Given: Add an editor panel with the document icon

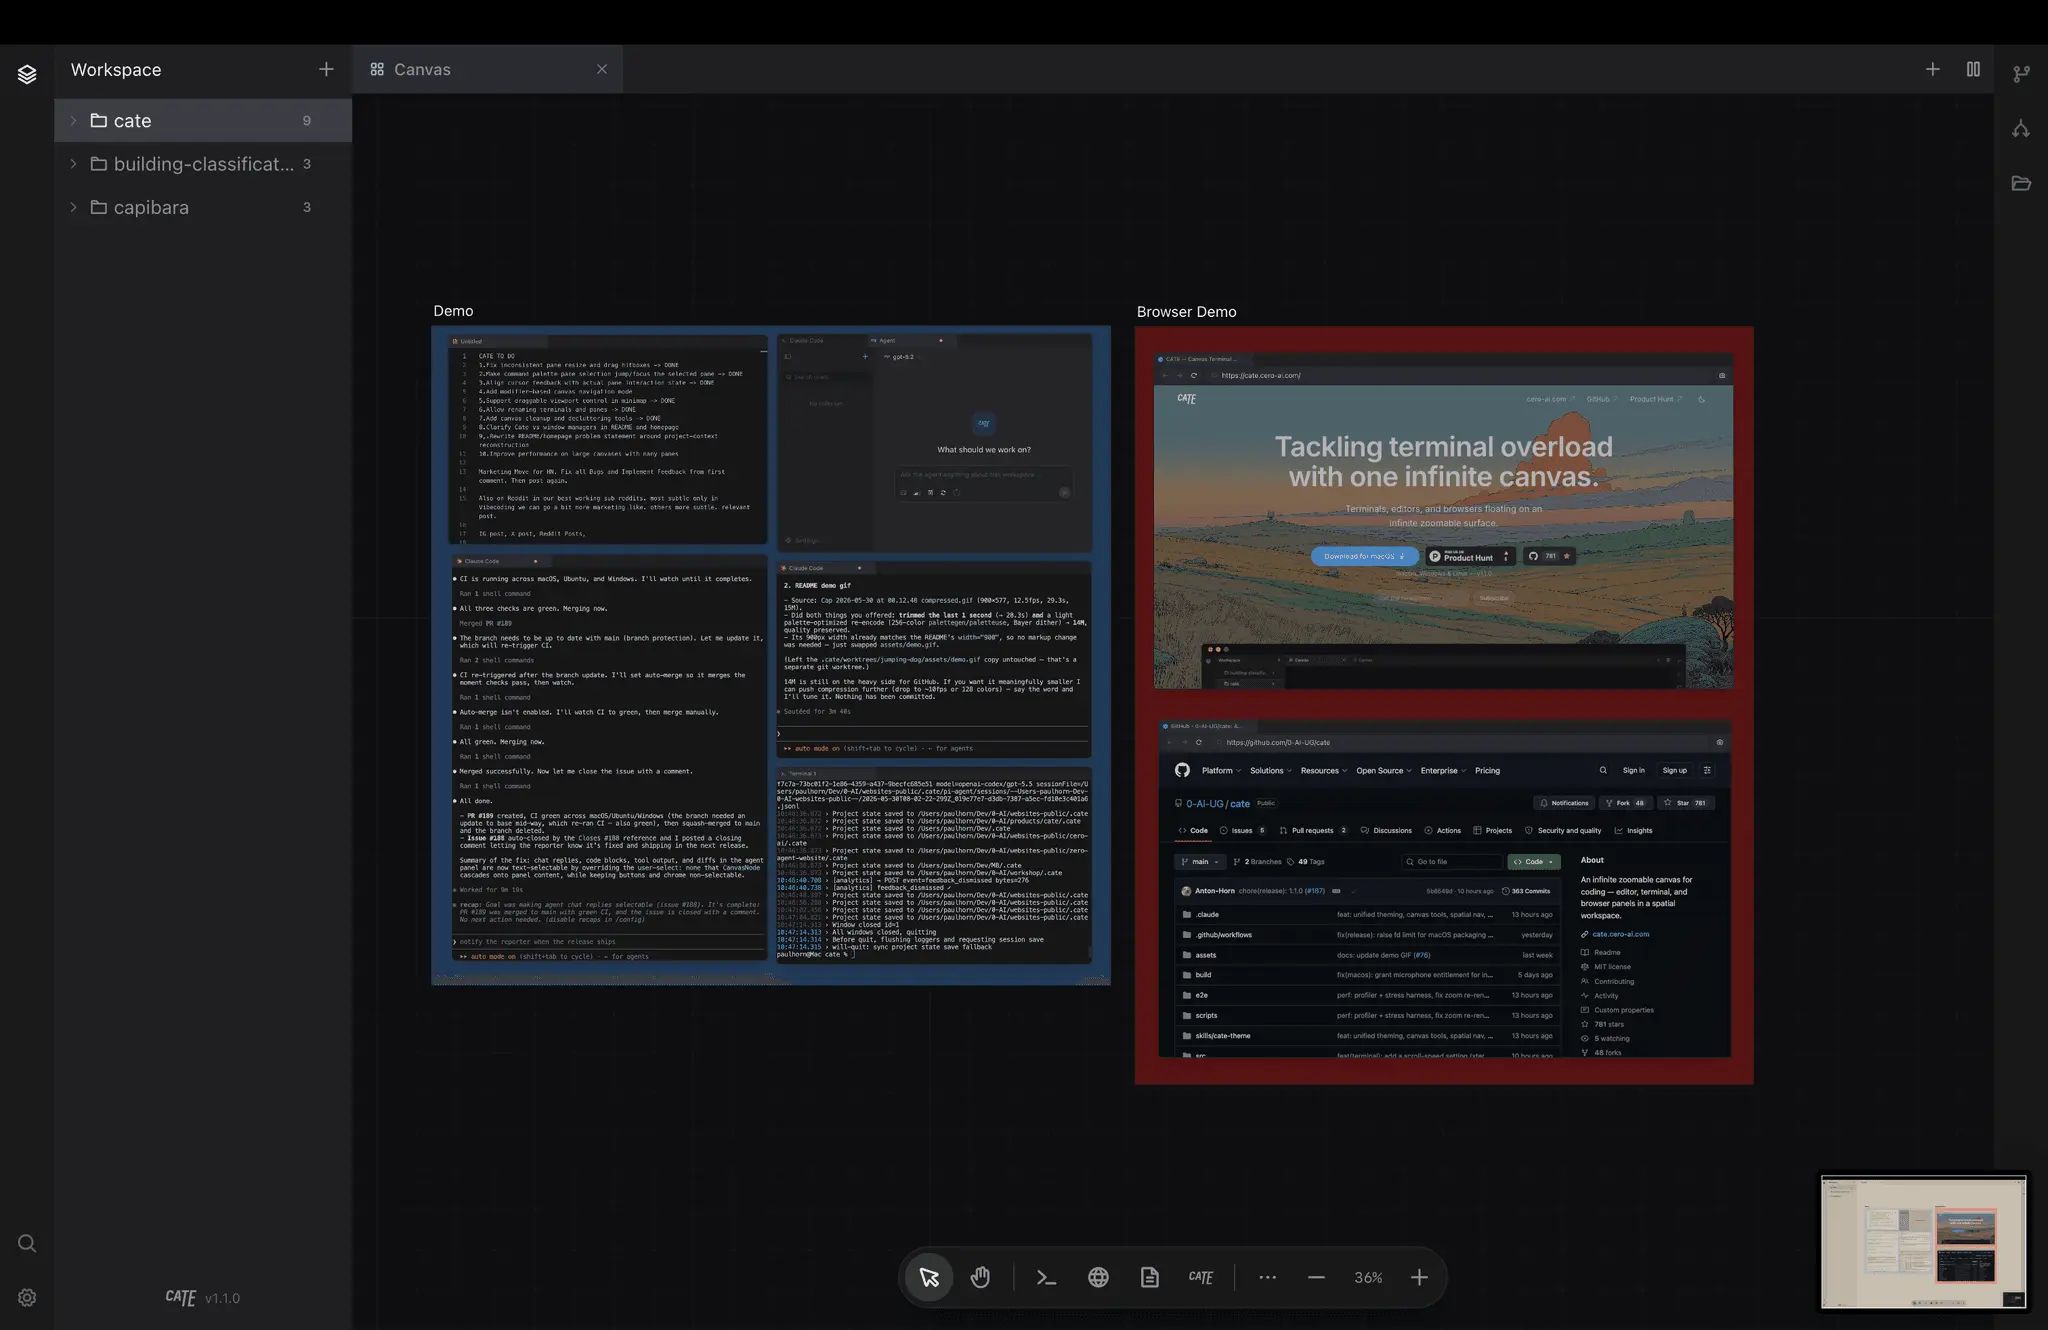Looking at the screenshot, I should 1150,1277.
